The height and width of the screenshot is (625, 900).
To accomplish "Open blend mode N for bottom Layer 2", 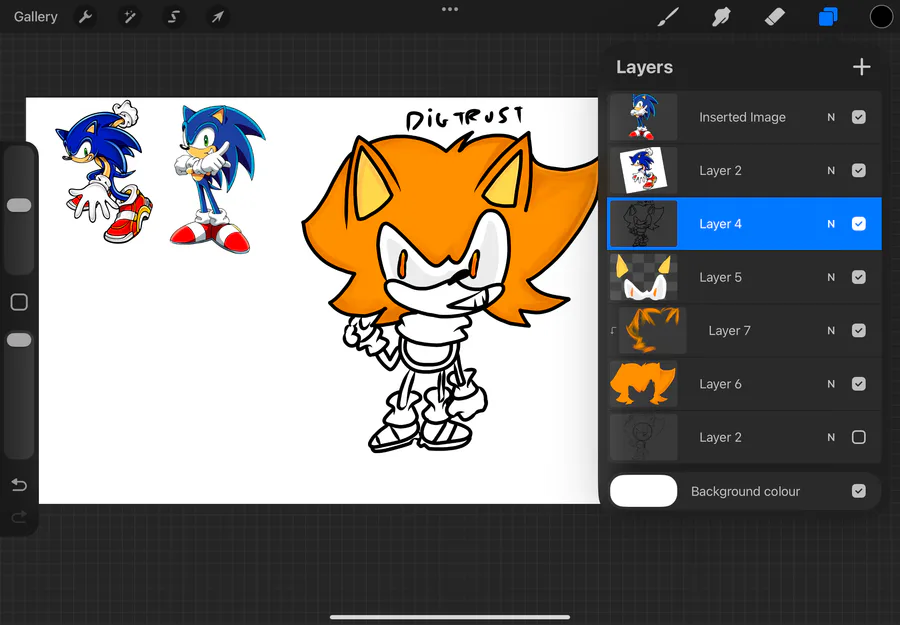I will 831,437.
